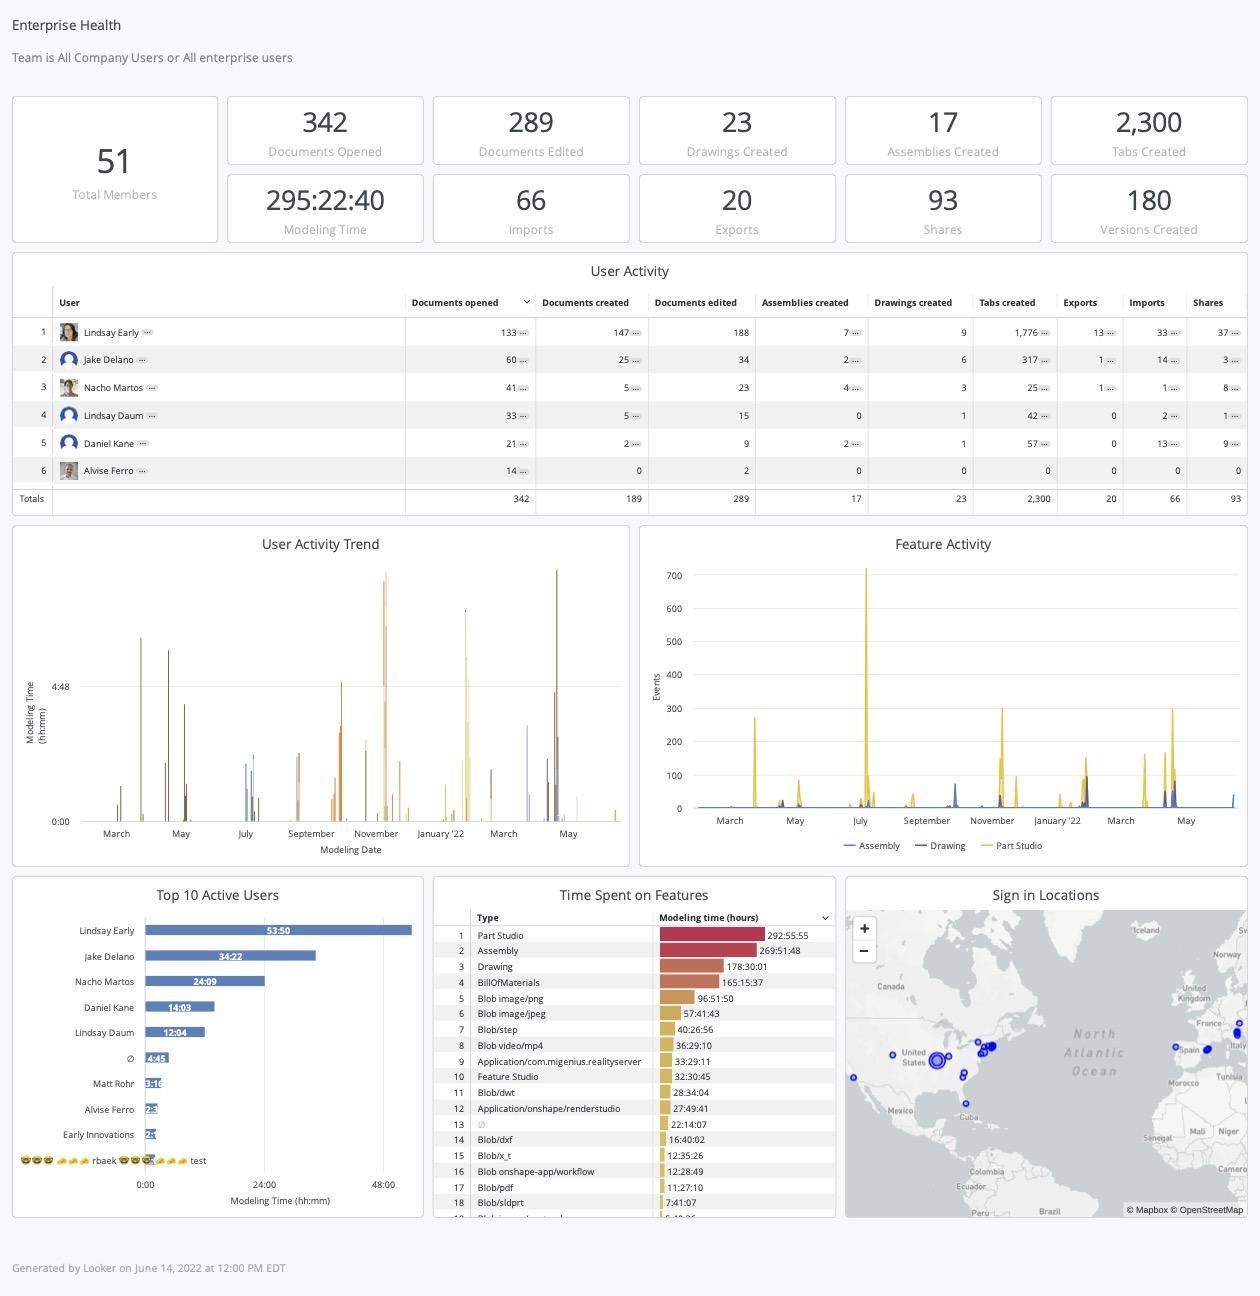The width and height of the screenshot is (1260, 1296).
Task: Click sort arrow on Modeling time (hours) column
Action: (825, 918)
